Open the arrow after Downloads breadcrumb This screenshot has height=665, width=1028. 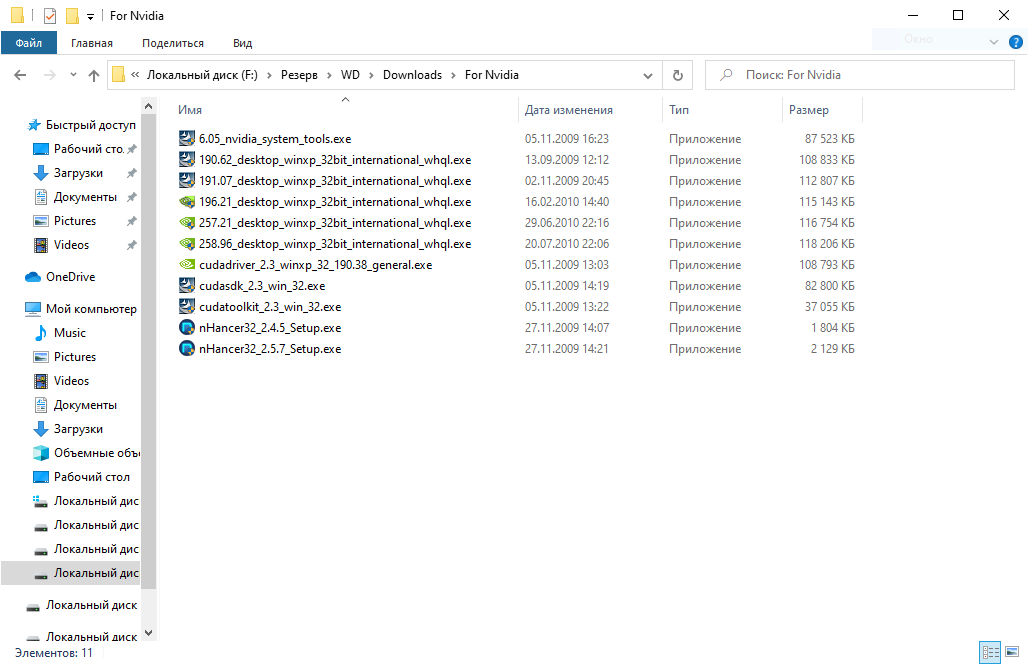(x=453, y=75)
